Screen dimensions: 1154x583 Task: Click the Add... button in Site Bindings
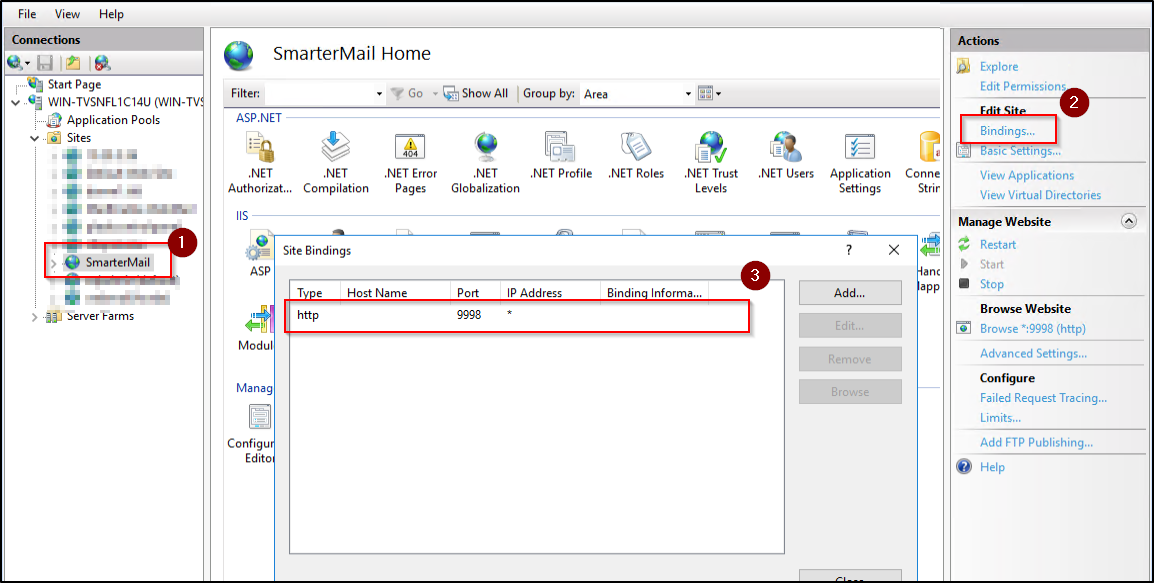click(x=849, y=293)
